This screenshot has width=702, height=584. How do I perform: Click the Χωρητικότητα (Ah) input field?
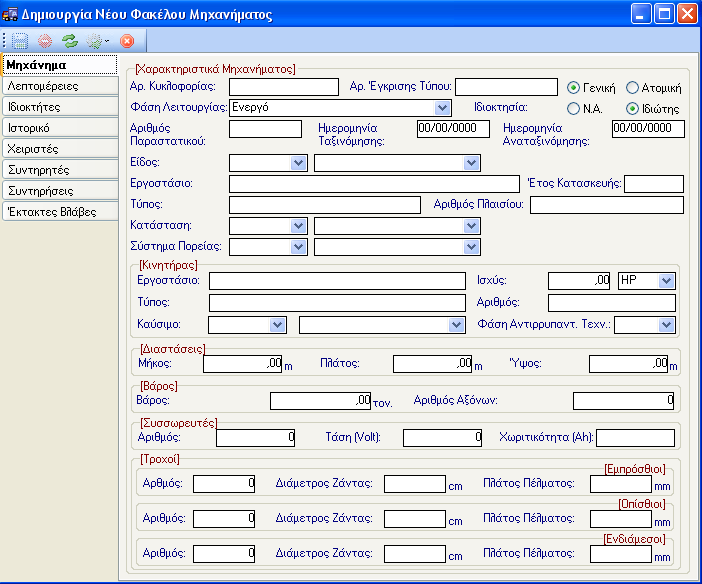point(636,438)
